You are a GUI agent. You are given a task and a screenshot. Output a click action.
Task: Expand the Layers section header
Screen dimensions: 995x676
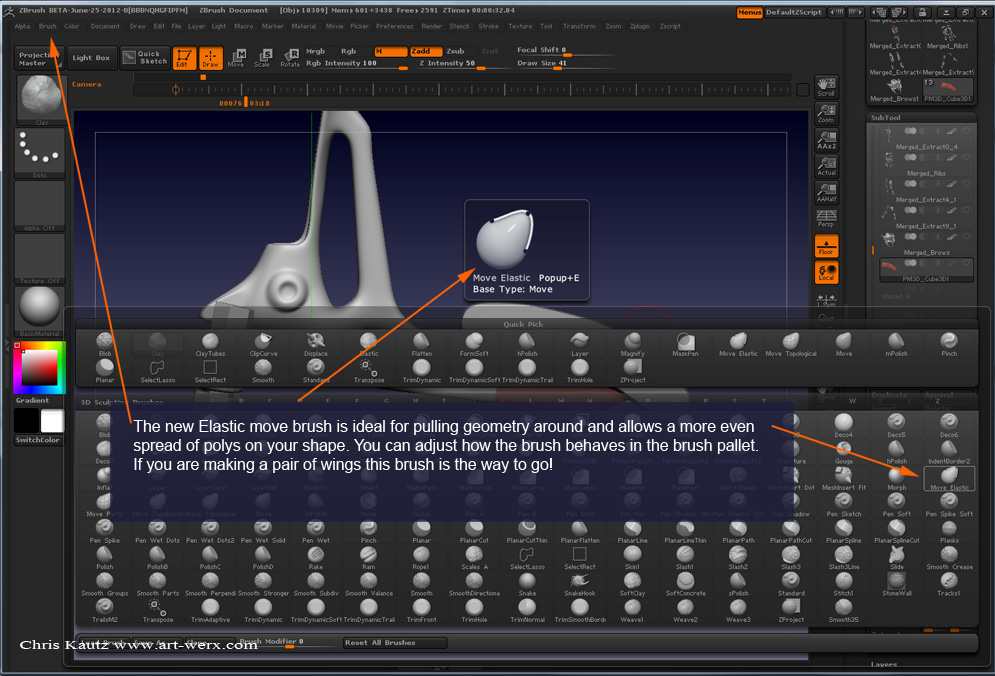click(883, 665)
